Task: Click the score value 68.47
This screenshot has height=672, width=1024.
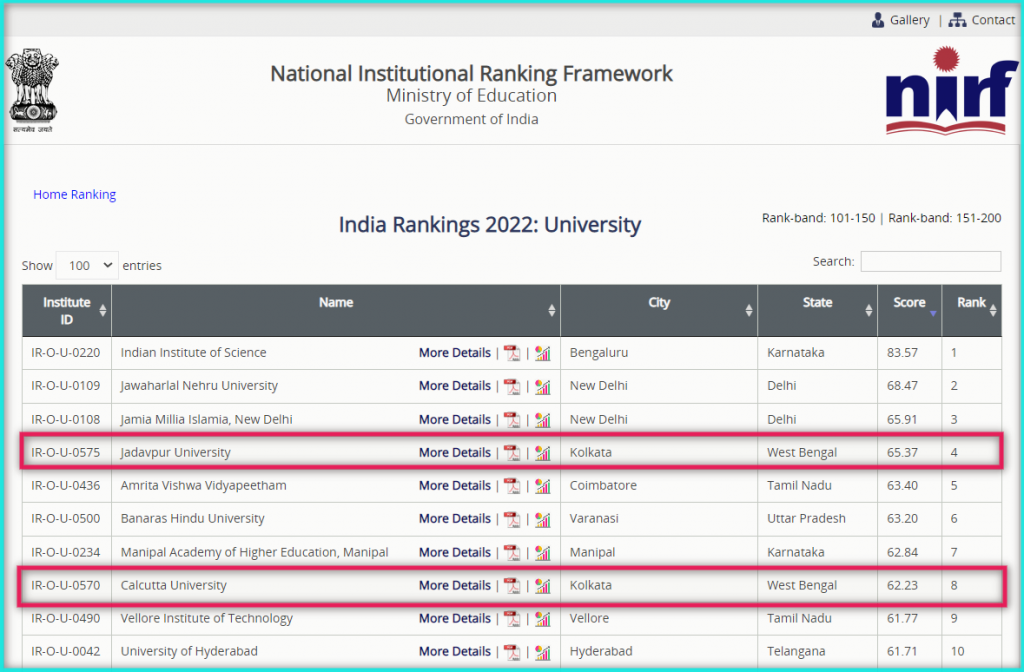Action: click(903, 386)
